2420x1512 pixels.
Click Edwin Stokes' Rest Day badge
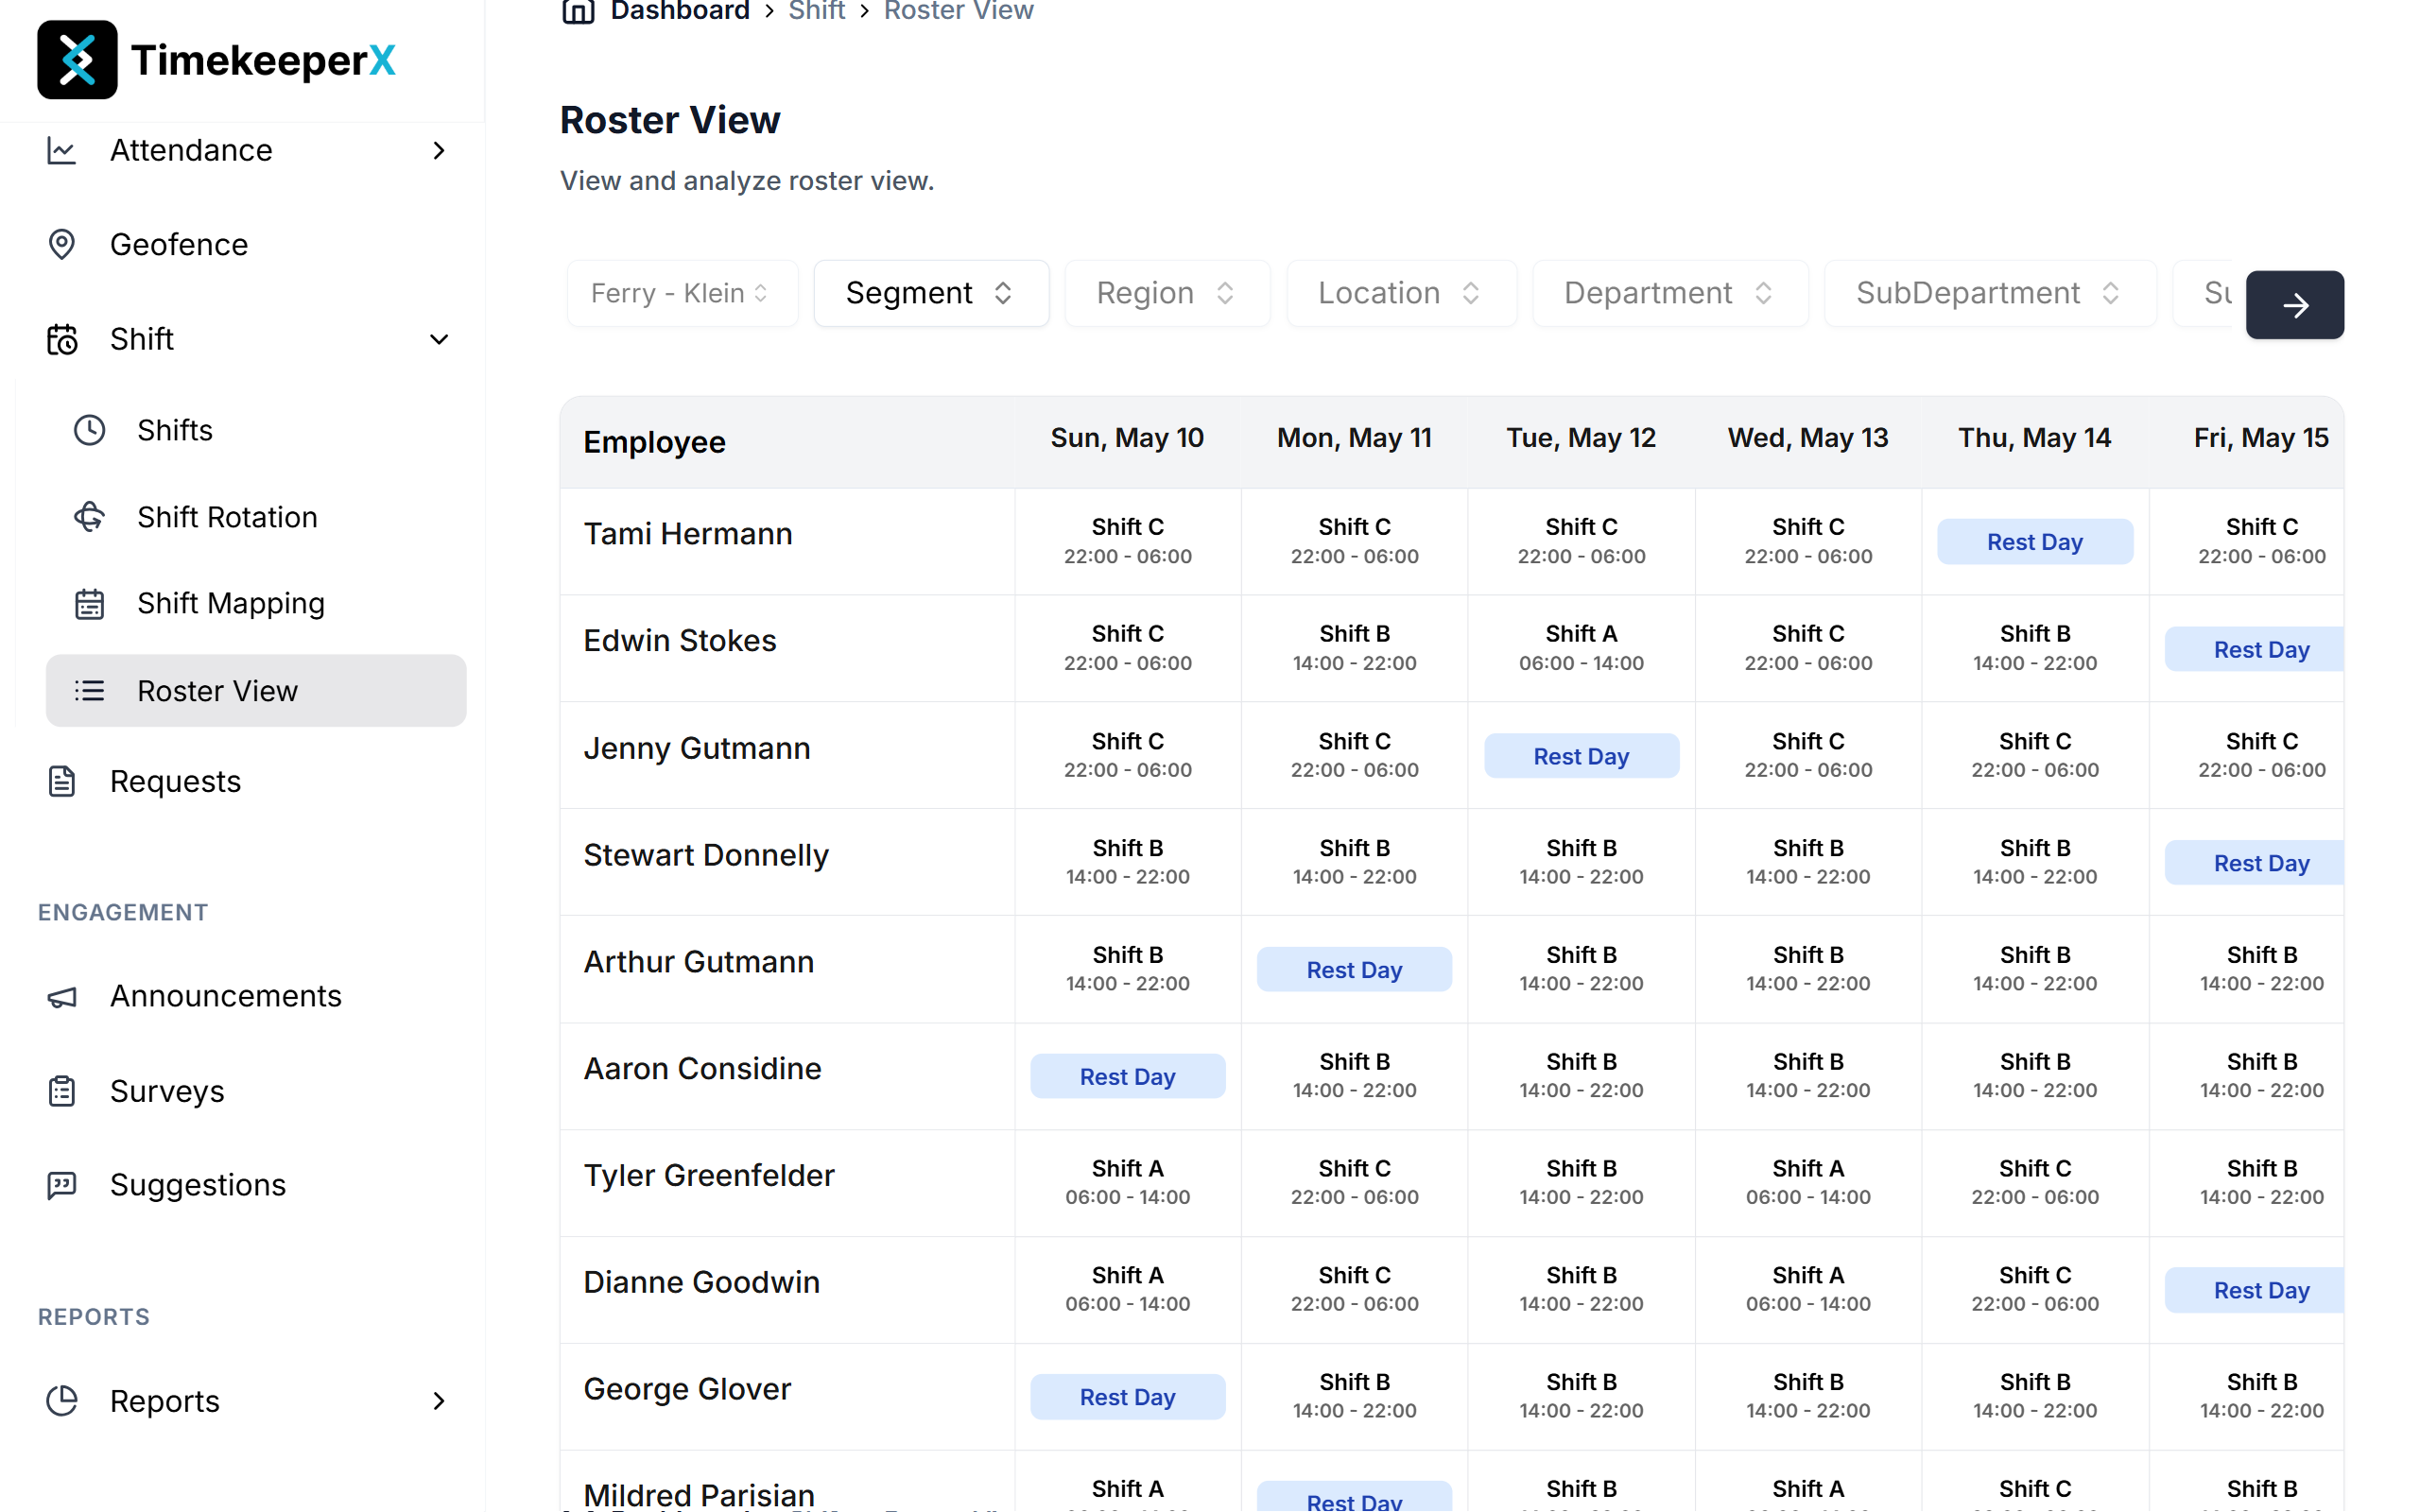point(2254,649)
